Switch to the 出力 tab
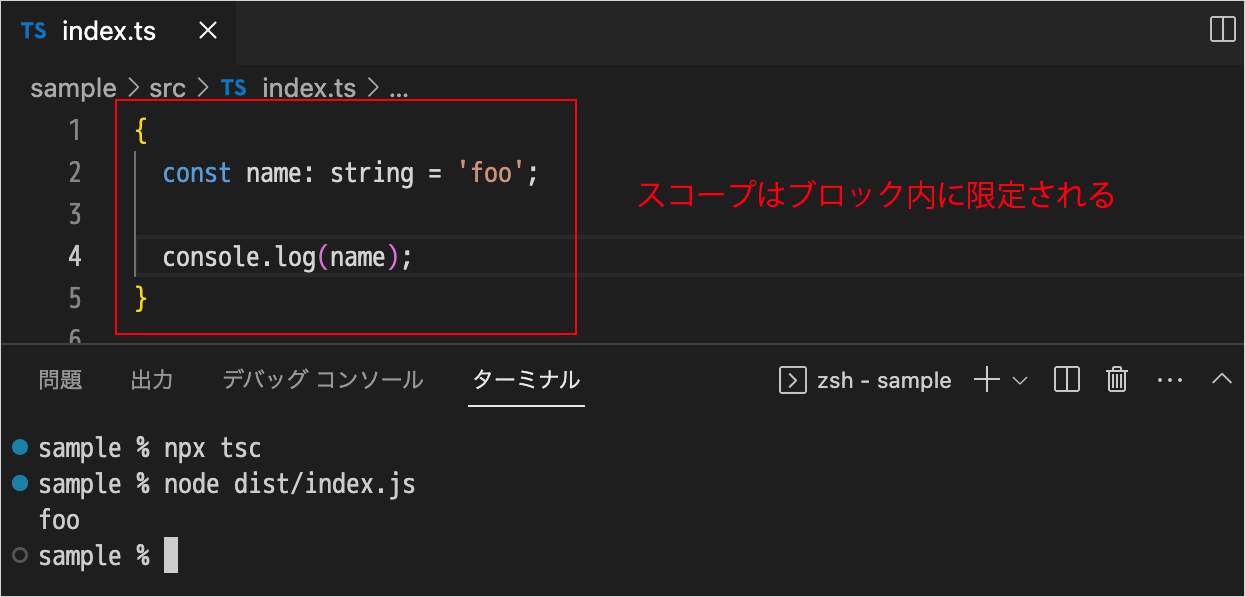1245x597 pixels. point(152,380)
